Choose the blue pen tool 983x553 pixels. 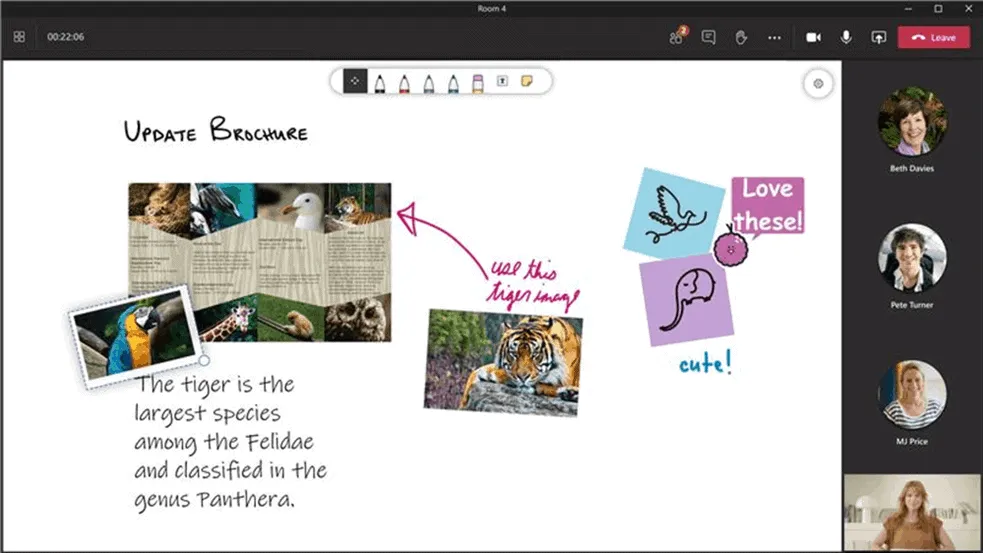point(453,82)
